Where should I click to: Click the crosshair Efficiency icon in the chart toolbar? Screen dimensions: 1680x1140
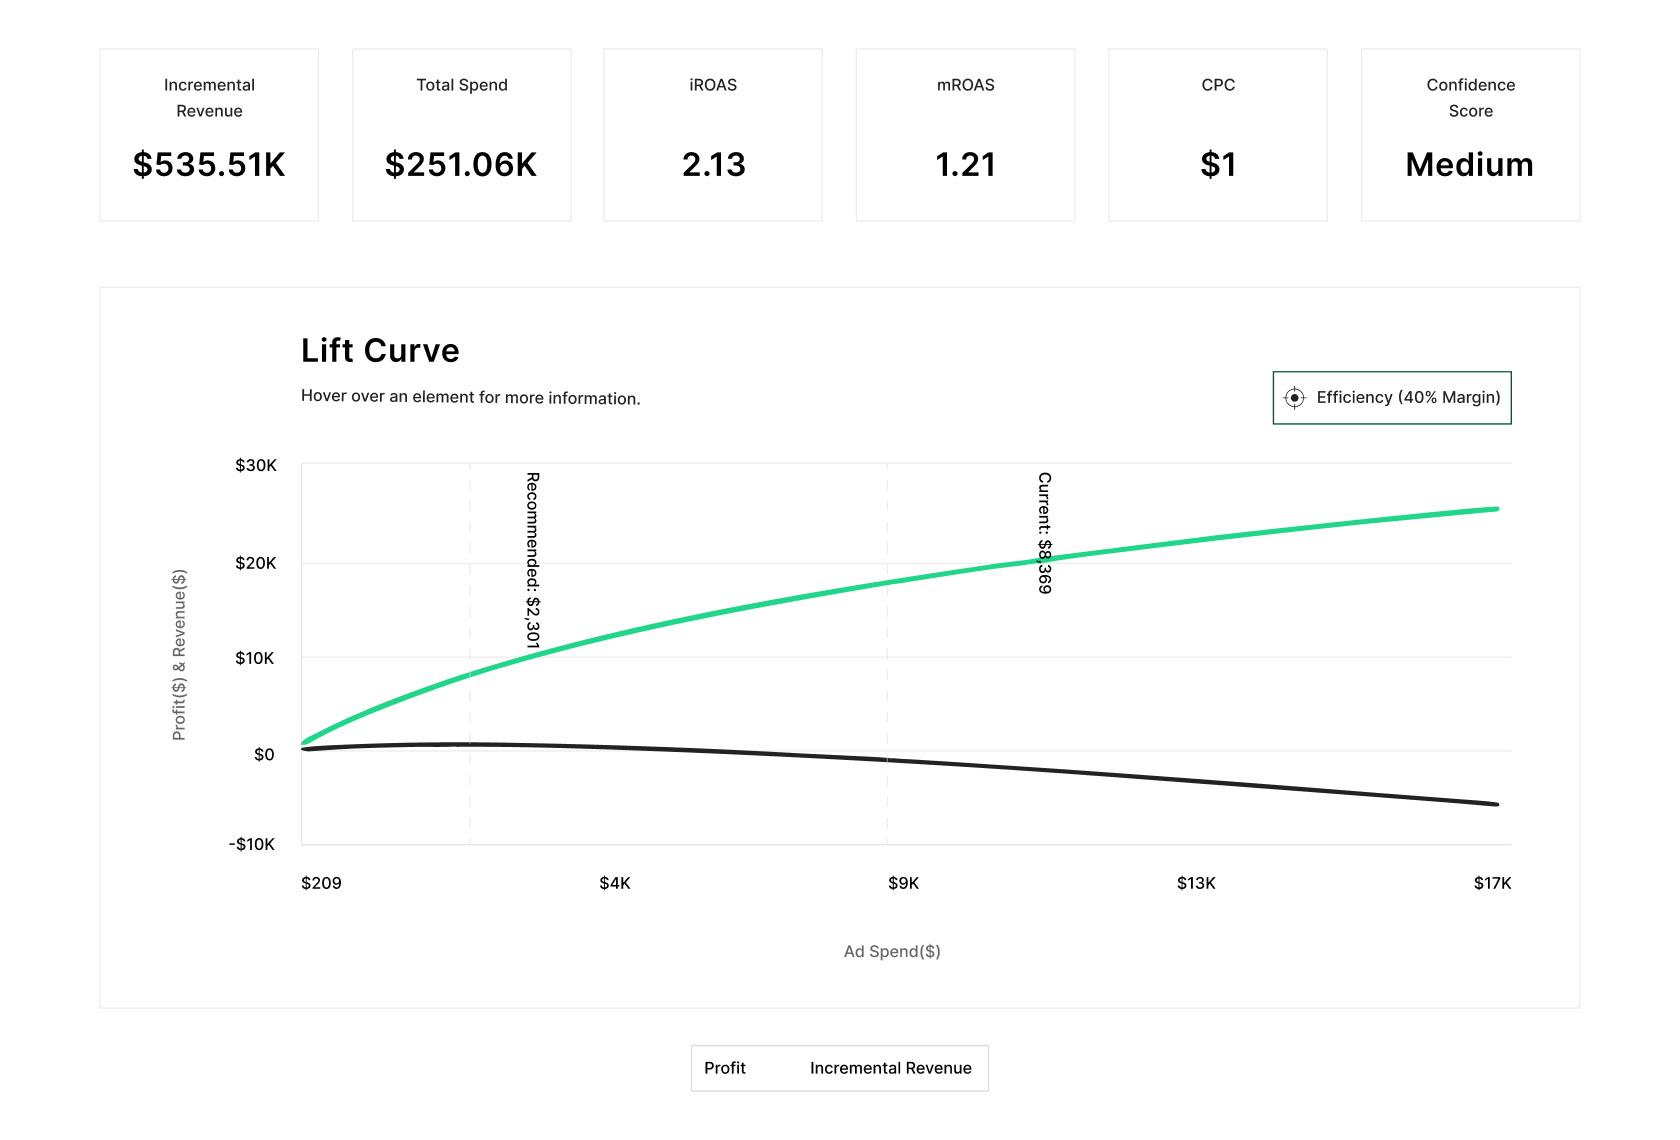[x=1295, y=397]
